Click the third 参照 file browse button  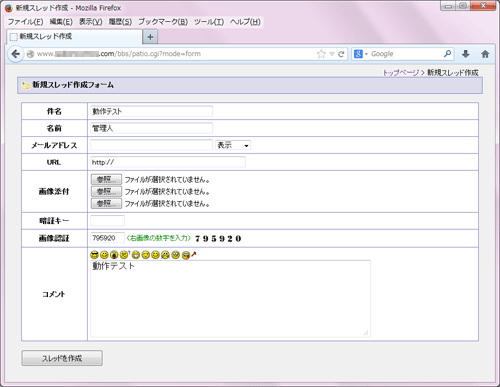point(106,203)
